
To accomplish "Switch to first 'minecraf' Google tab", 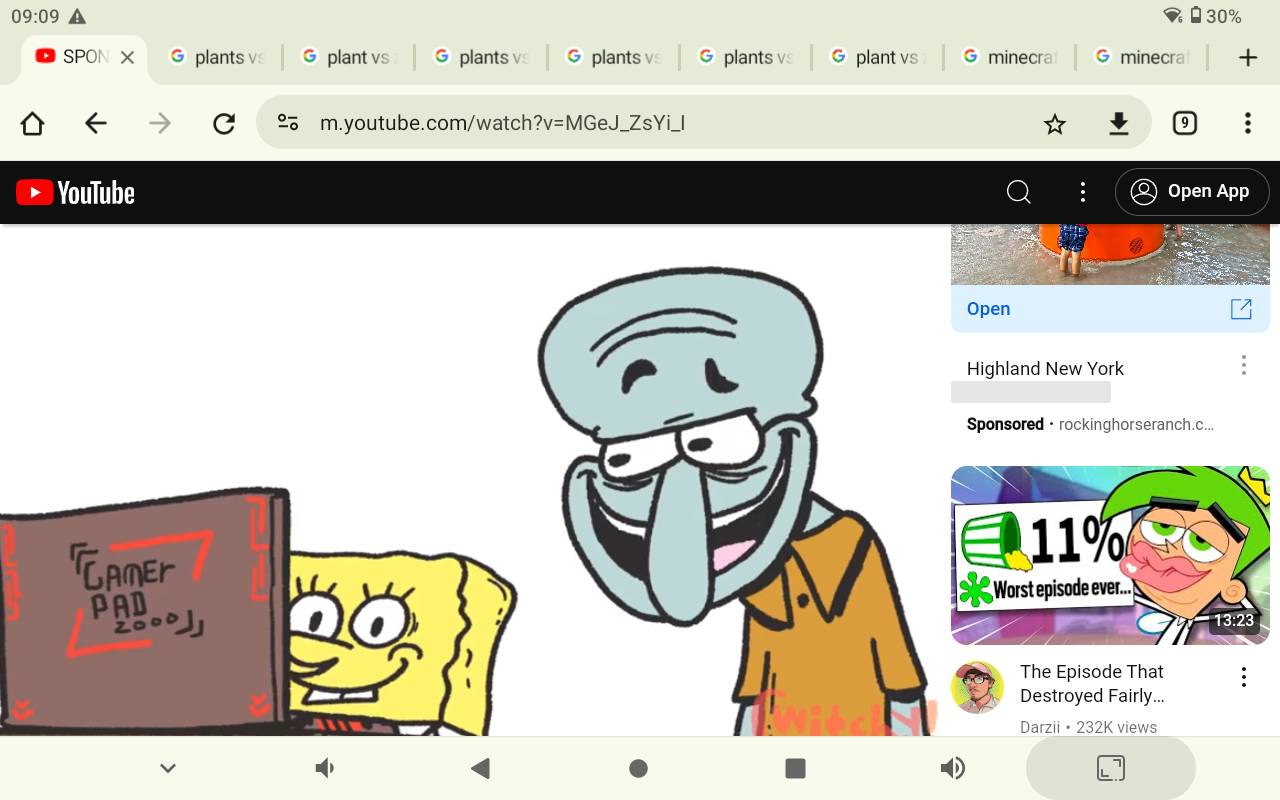I will [1008, 57].
